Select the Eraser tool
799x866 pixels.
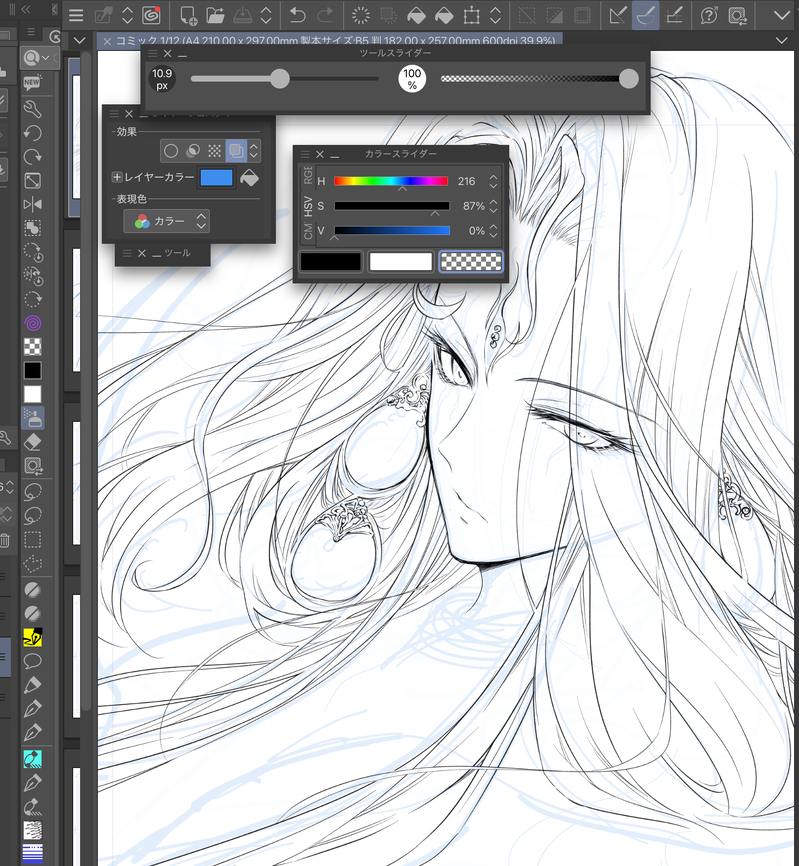(33, 442)
